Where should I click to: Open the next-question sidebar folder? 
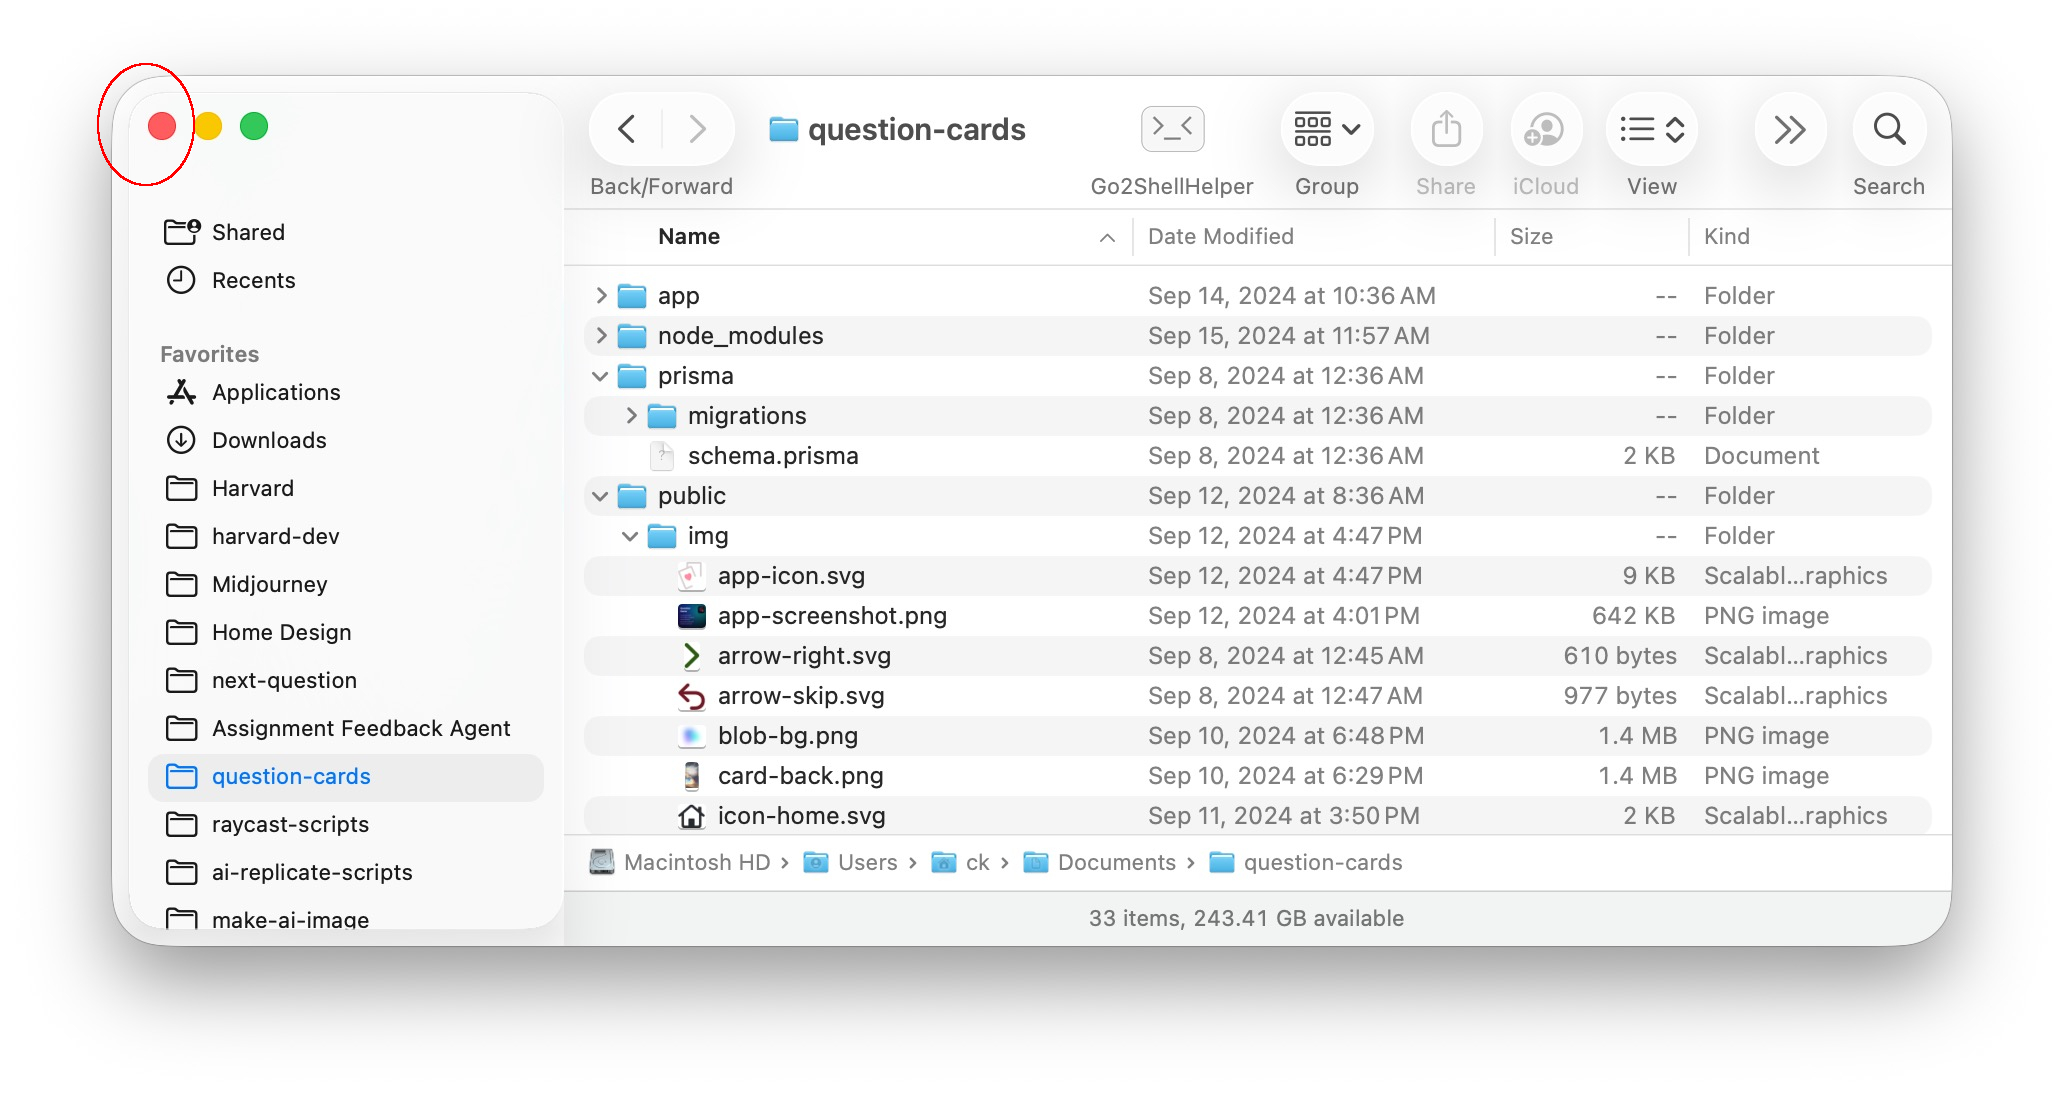(345, 680)
